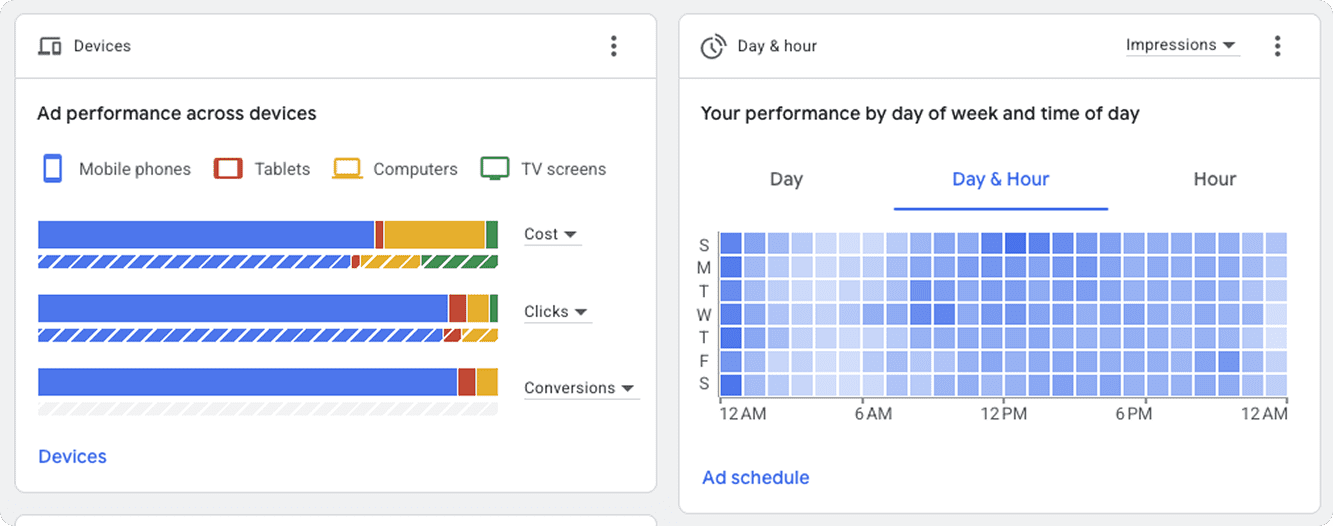Select the Day & Hour tab
Image resolution: width=1333 pixels, height=526 pixels.
click(1000, 179)
